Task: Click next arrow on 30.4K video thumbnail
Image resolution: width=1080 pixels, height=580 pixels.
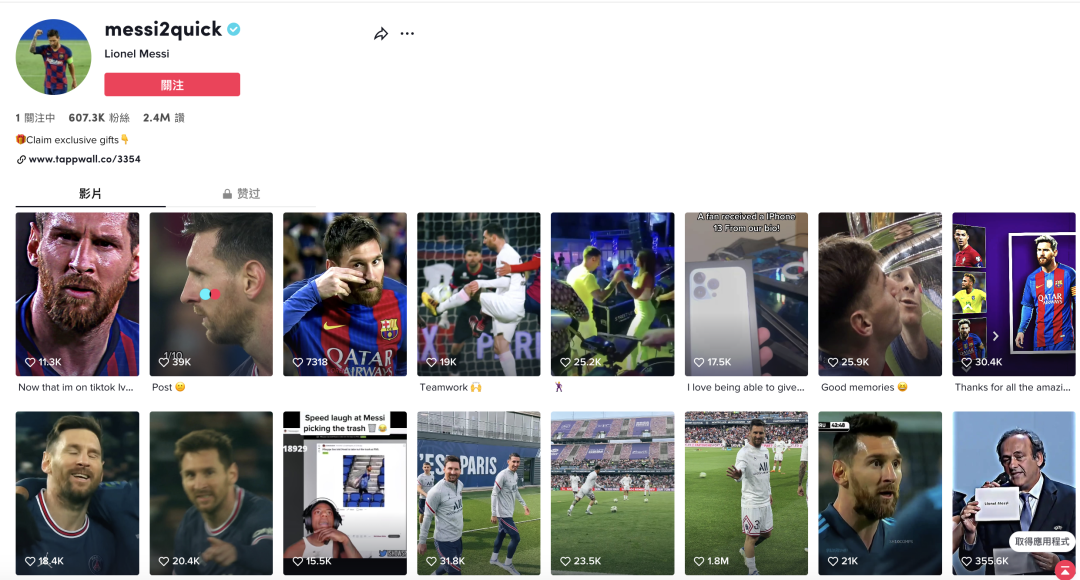Action: (995, 336)
